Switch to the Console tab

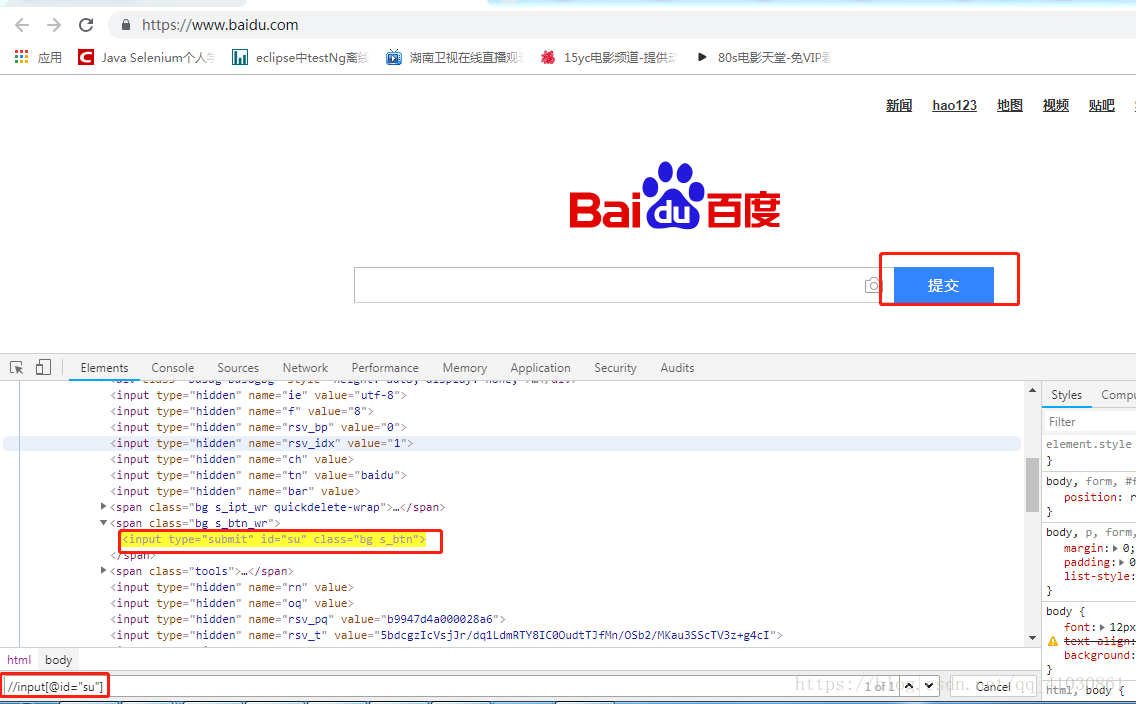[x=172, y=368]
